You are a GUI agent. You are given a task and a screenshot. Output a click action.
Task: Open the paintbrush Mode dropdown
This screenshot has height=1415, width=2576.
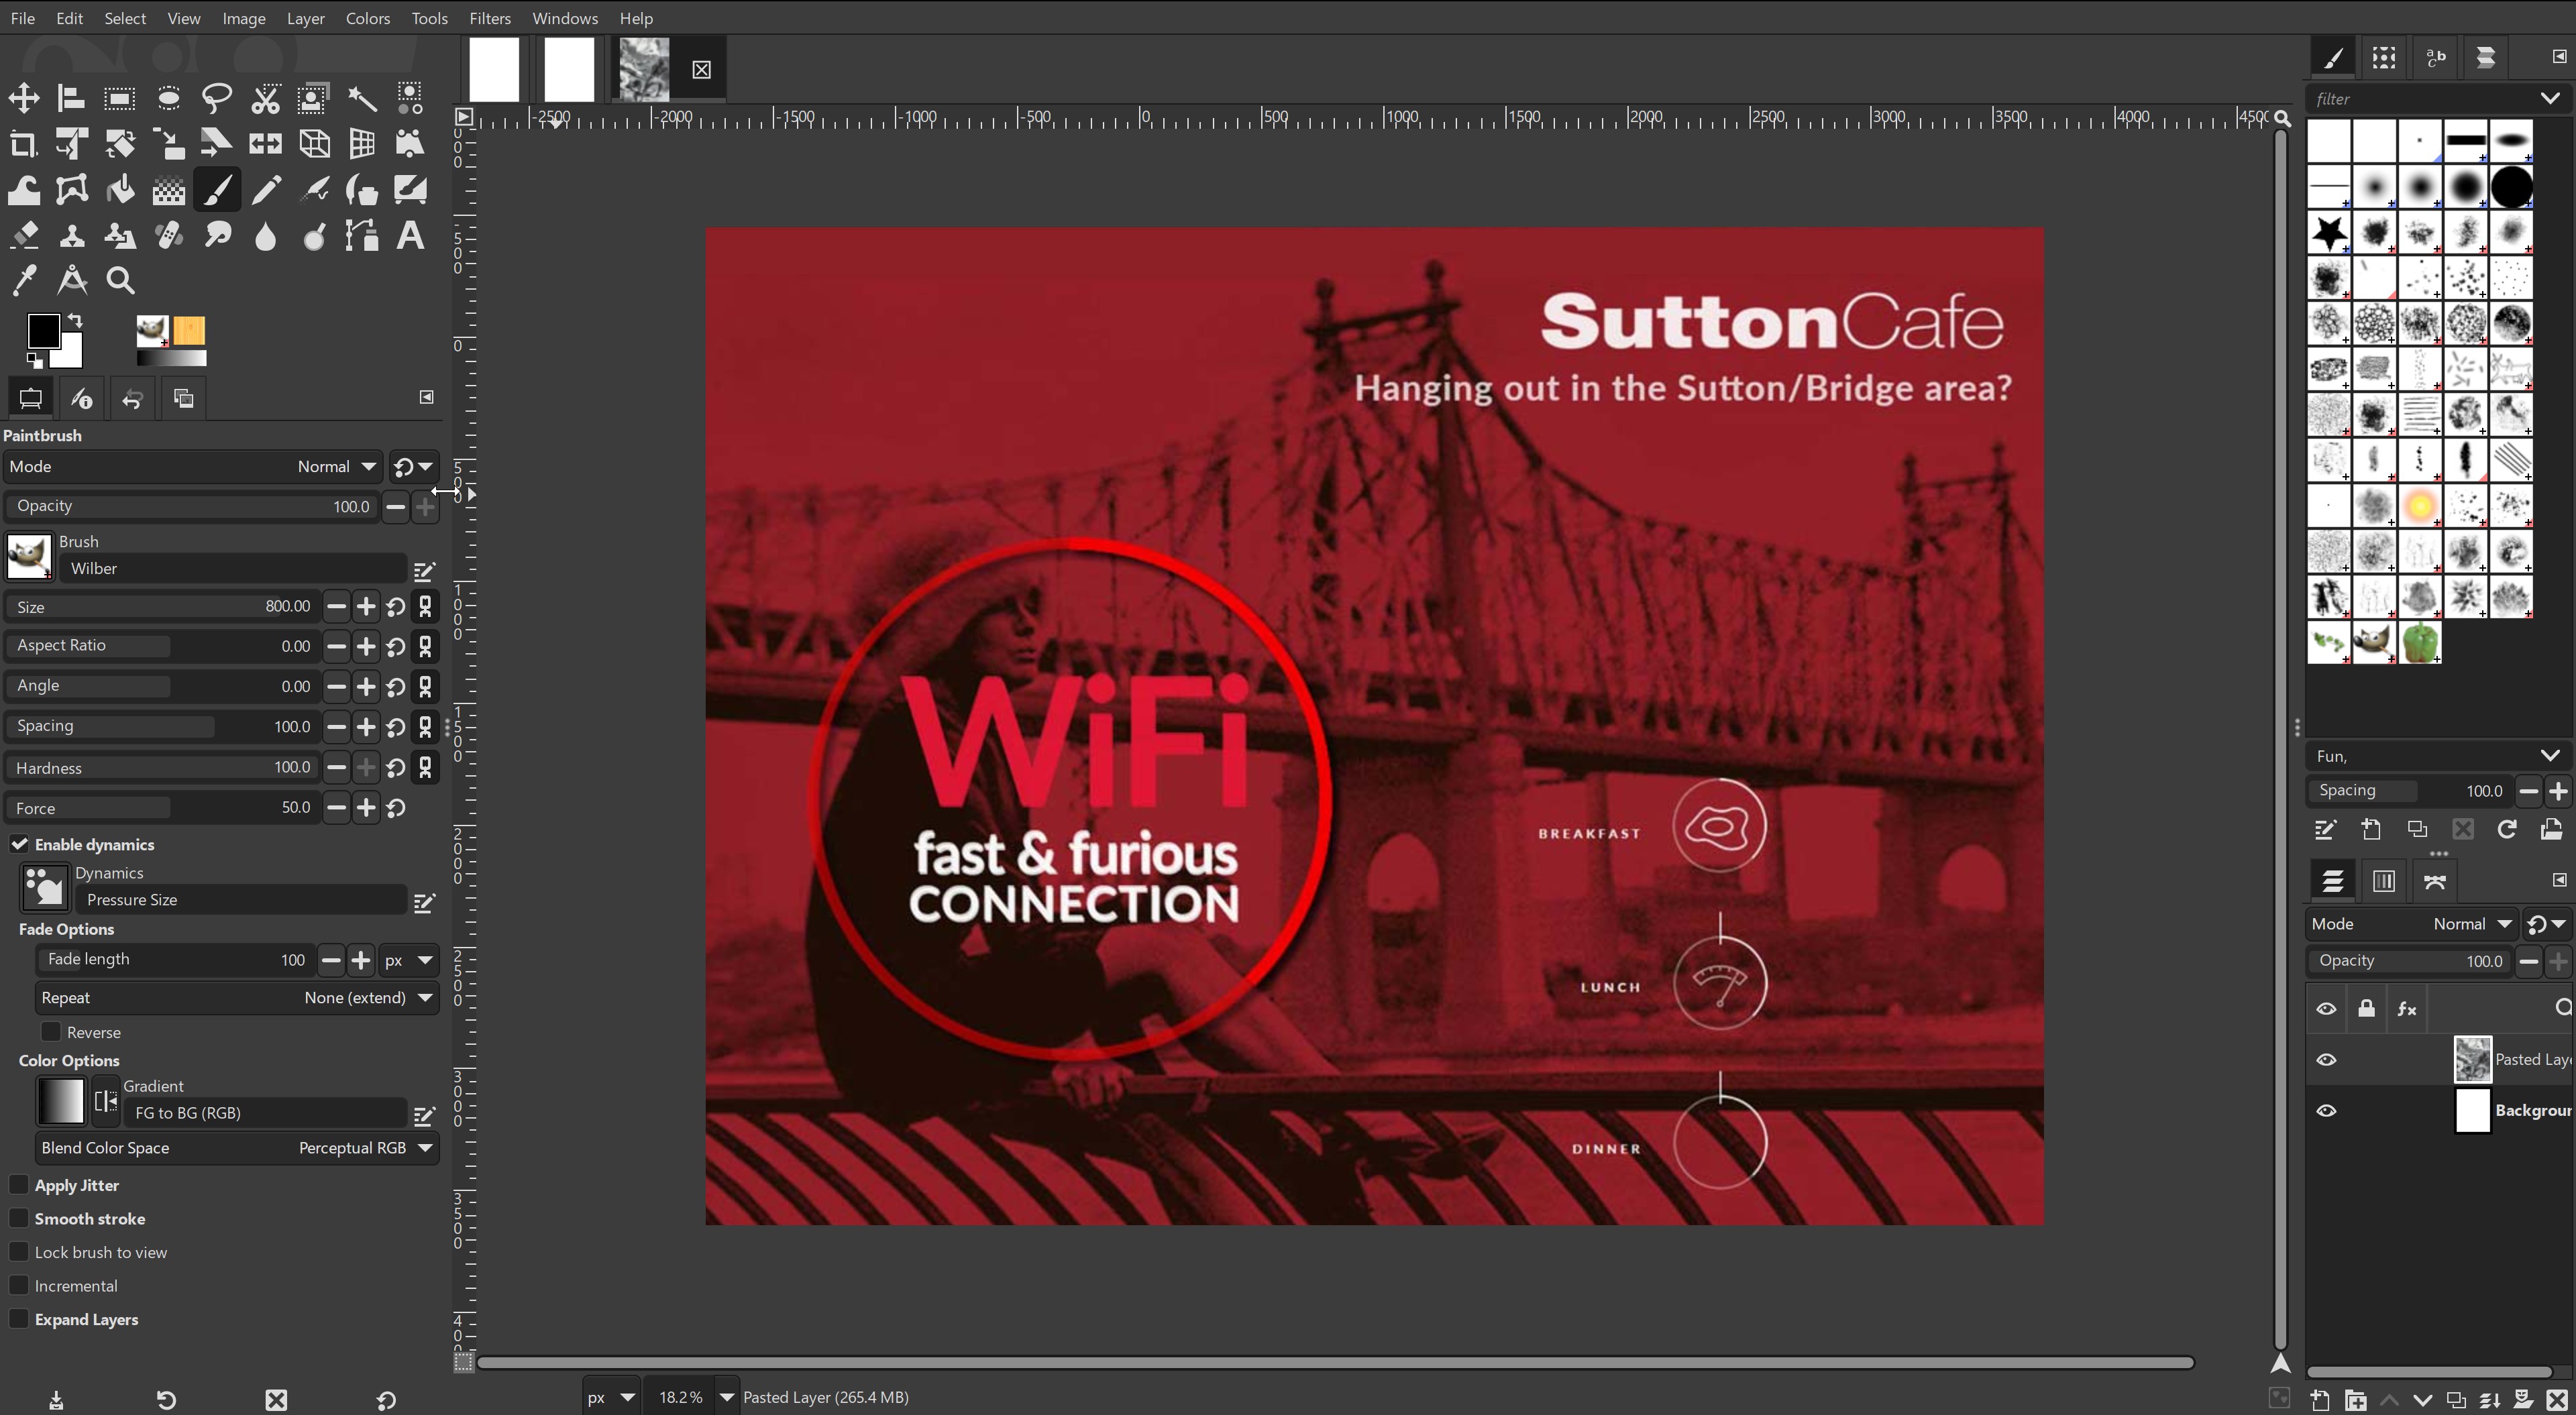pyautogui.click(x=335, y=466)
